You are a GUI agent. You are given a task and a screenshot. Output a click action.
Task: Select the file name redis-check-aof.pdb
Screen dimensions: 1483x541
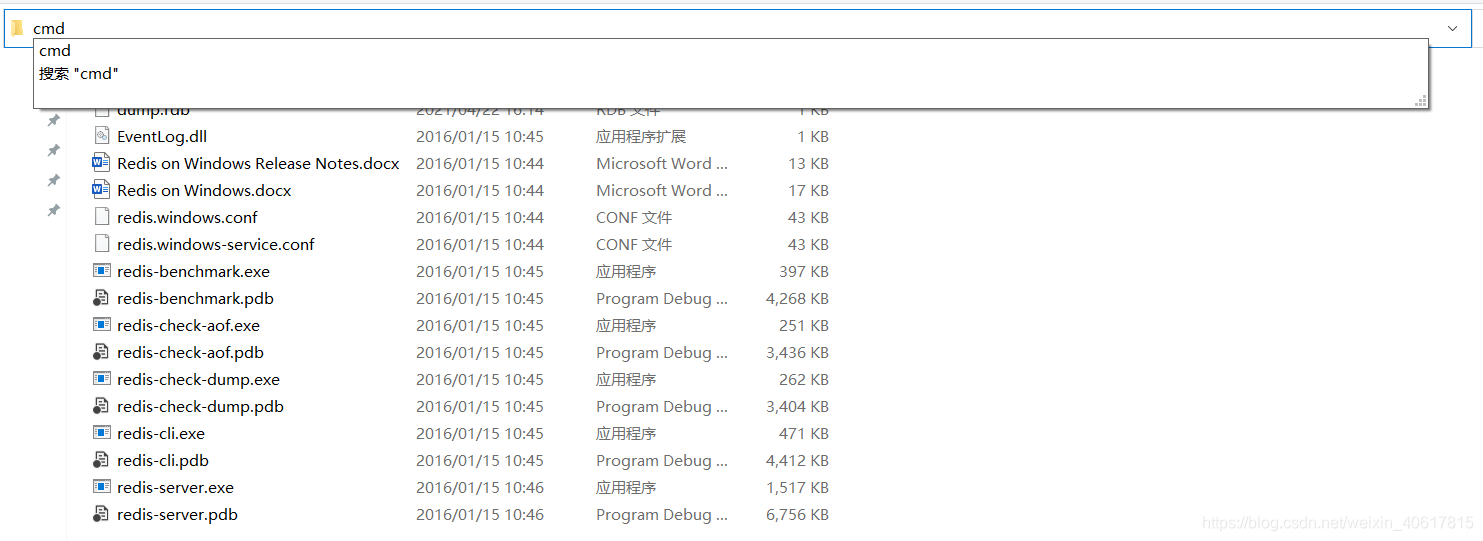click(x=190, y=352)
